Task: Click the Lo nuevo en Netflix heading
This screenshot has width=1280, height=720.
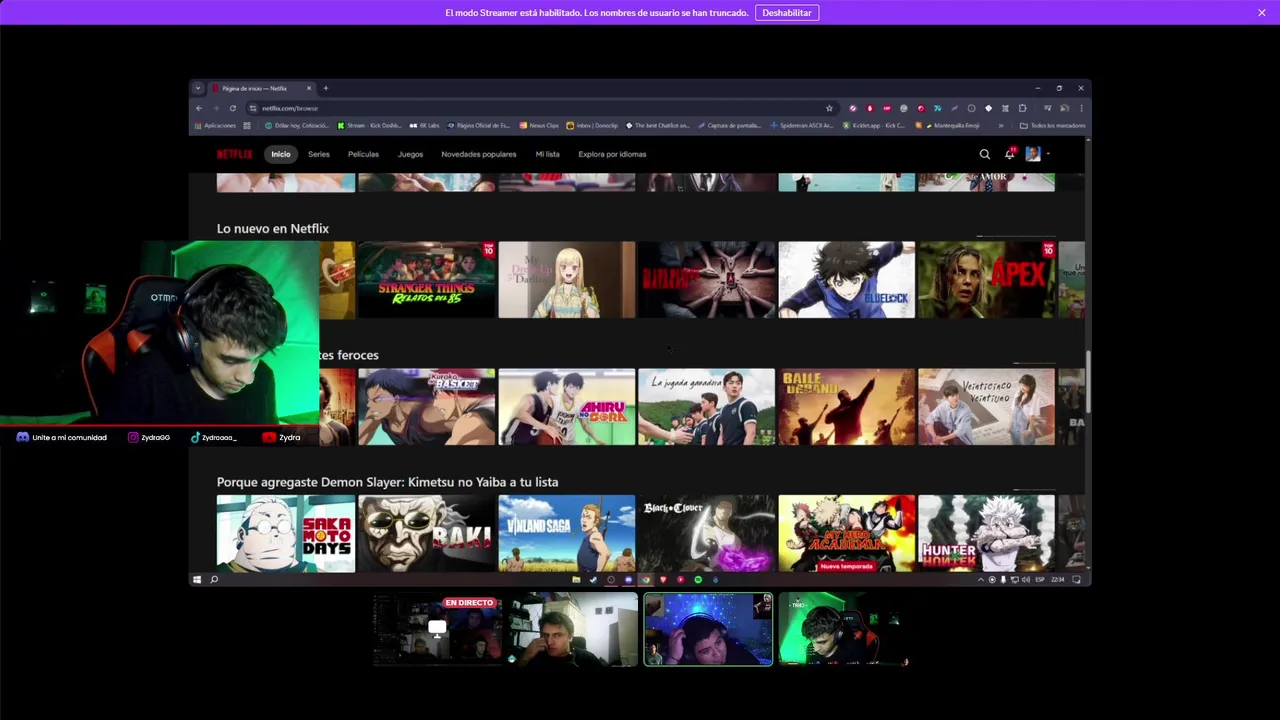Action: [x=273, y=229]
